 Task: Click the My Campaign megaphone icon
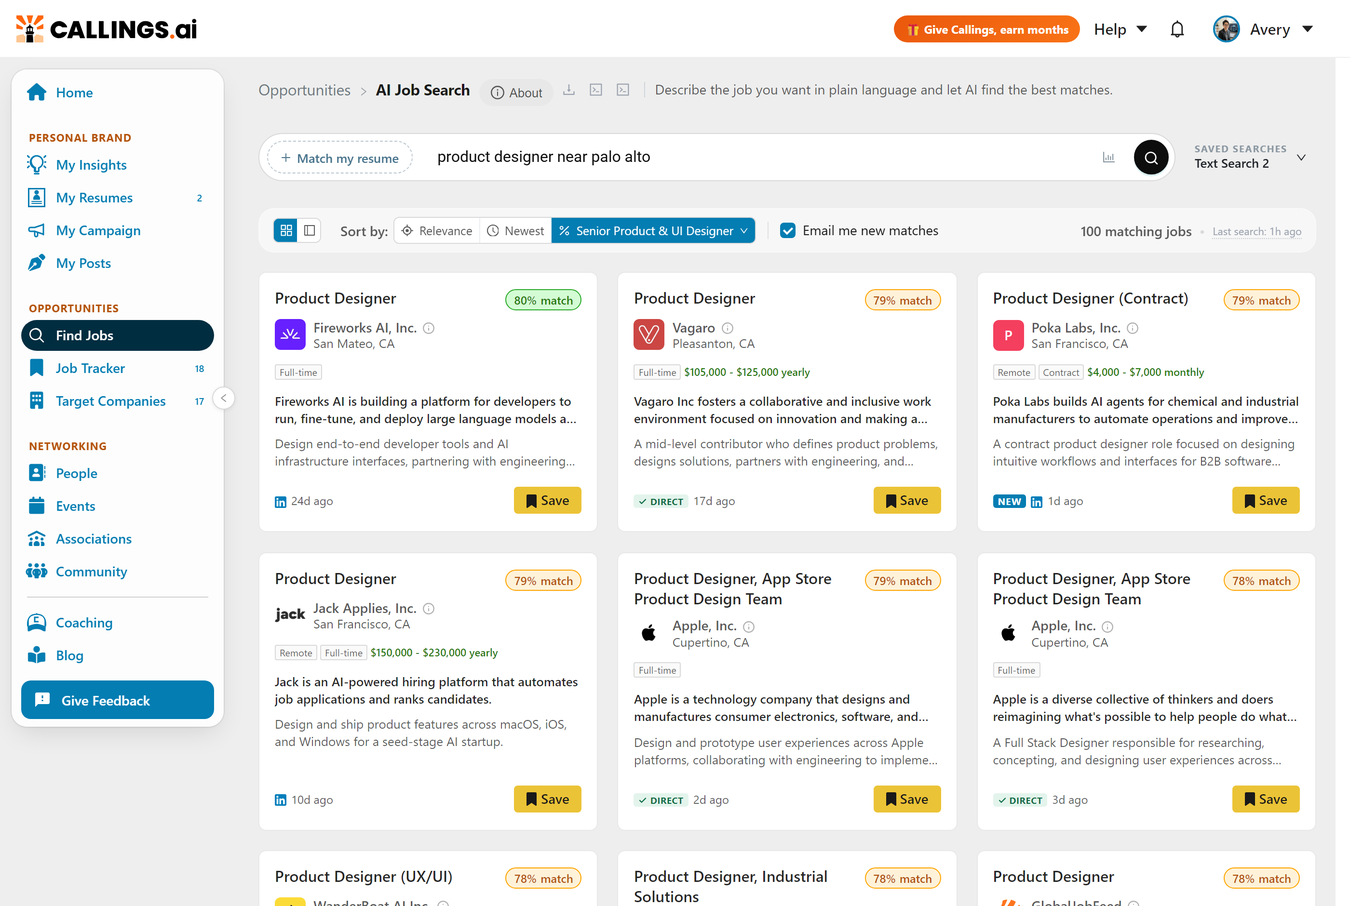point(37,230)
